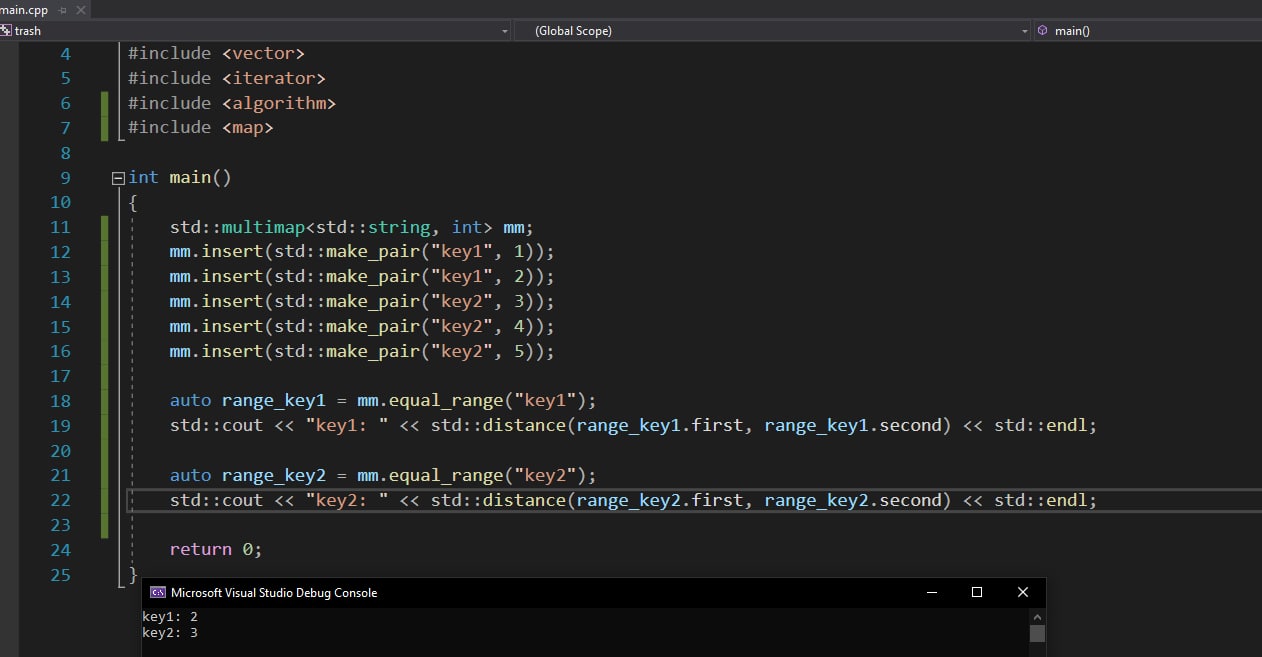
Task: Click the Debug Console scrollbar up arrow
Action: tap(1037, 616)
